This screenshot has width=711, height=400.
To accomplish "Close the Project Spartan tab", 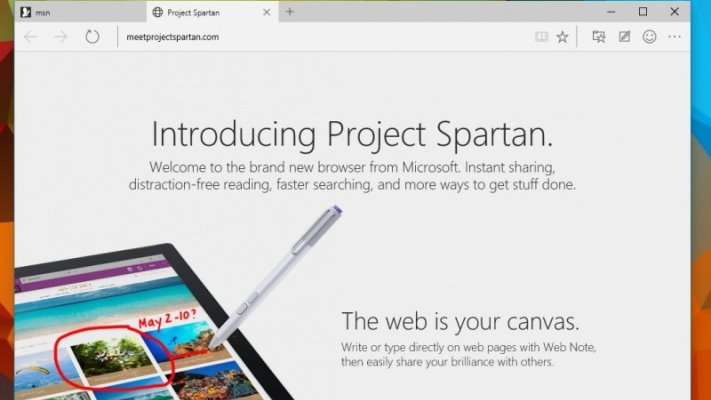I will (x=267, y=12).
